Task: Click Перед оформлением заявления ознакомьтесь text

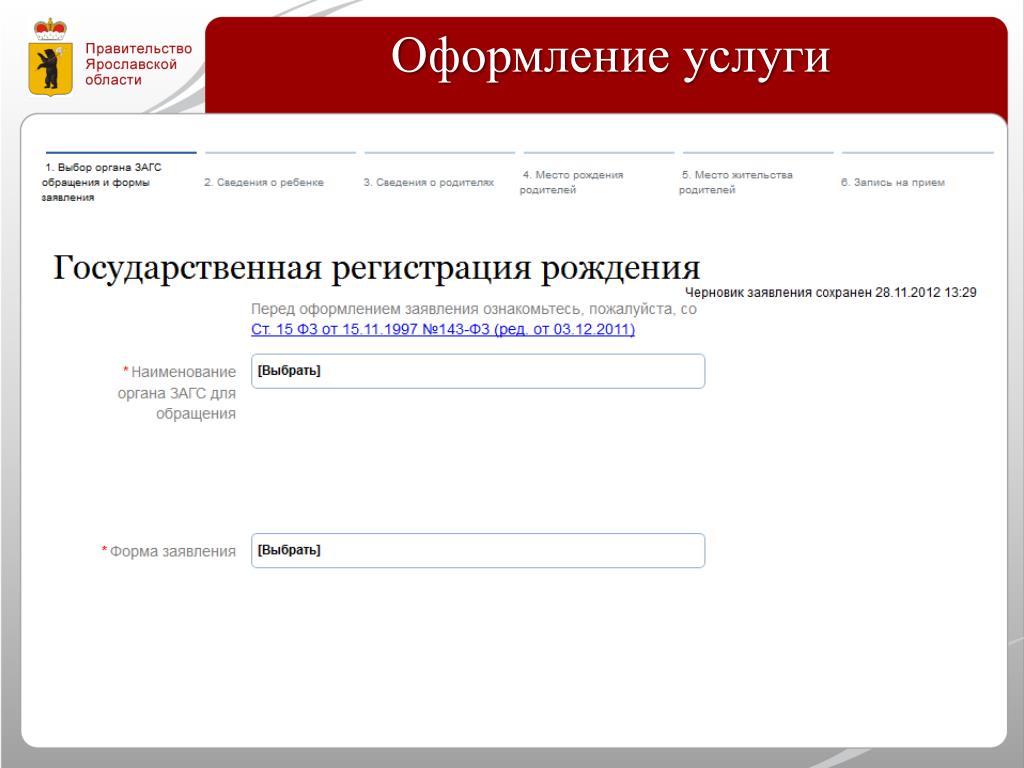Action: click(x=473, y=309)
